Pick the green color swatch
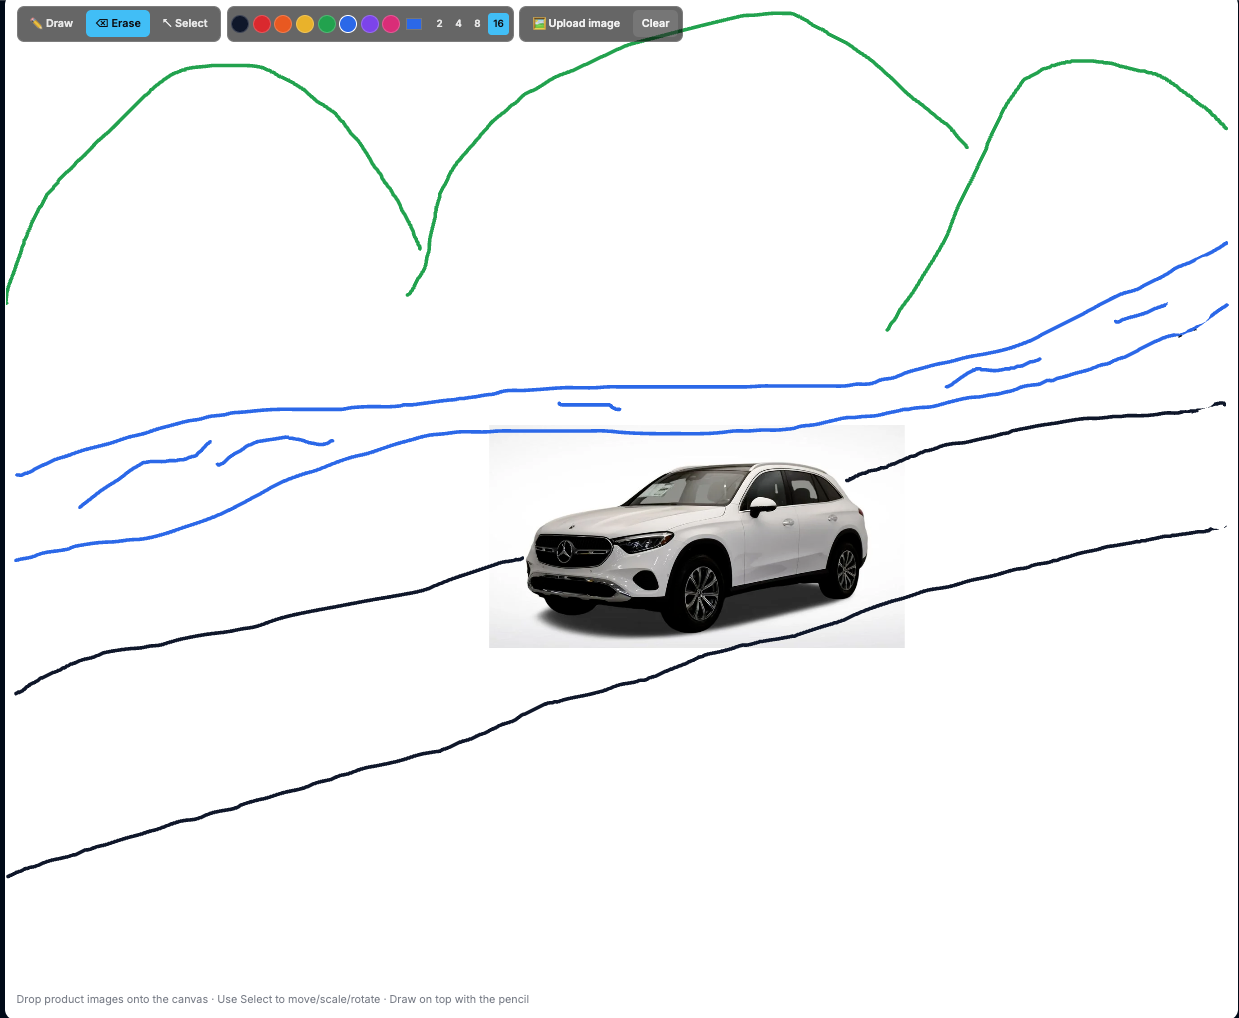 coord(326,24)
